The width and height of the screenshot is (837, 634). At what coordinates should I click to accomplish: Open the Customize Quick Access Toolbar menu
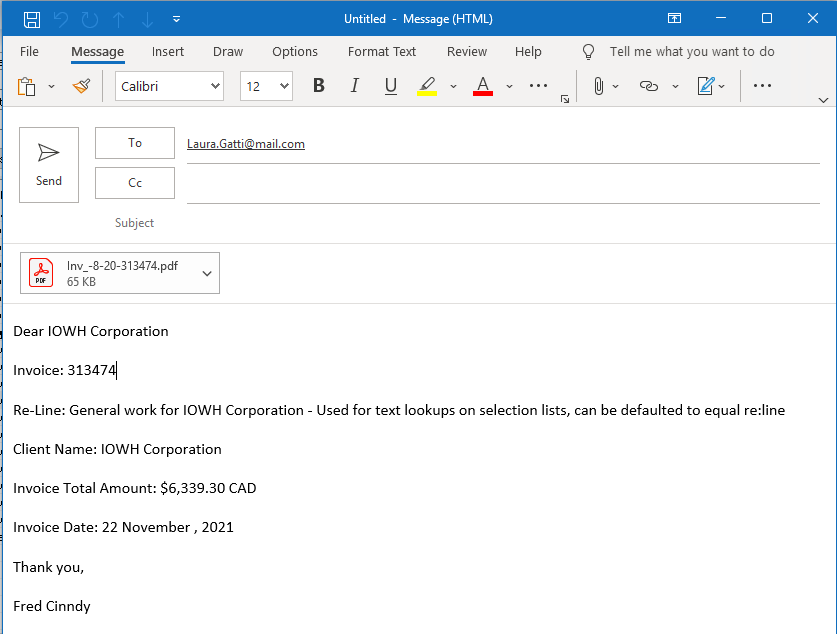176,20
